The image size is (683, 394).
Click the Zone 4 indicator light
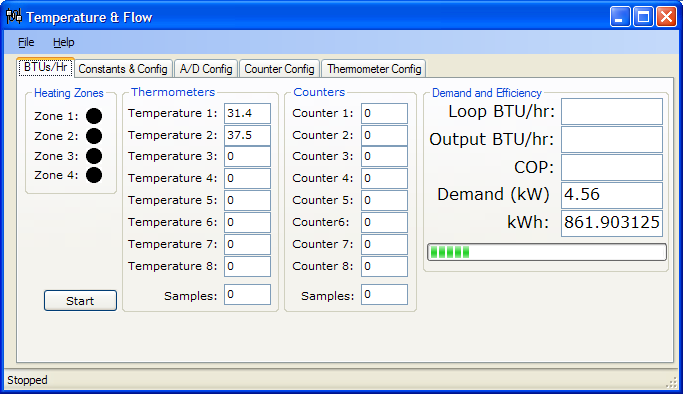94,175
